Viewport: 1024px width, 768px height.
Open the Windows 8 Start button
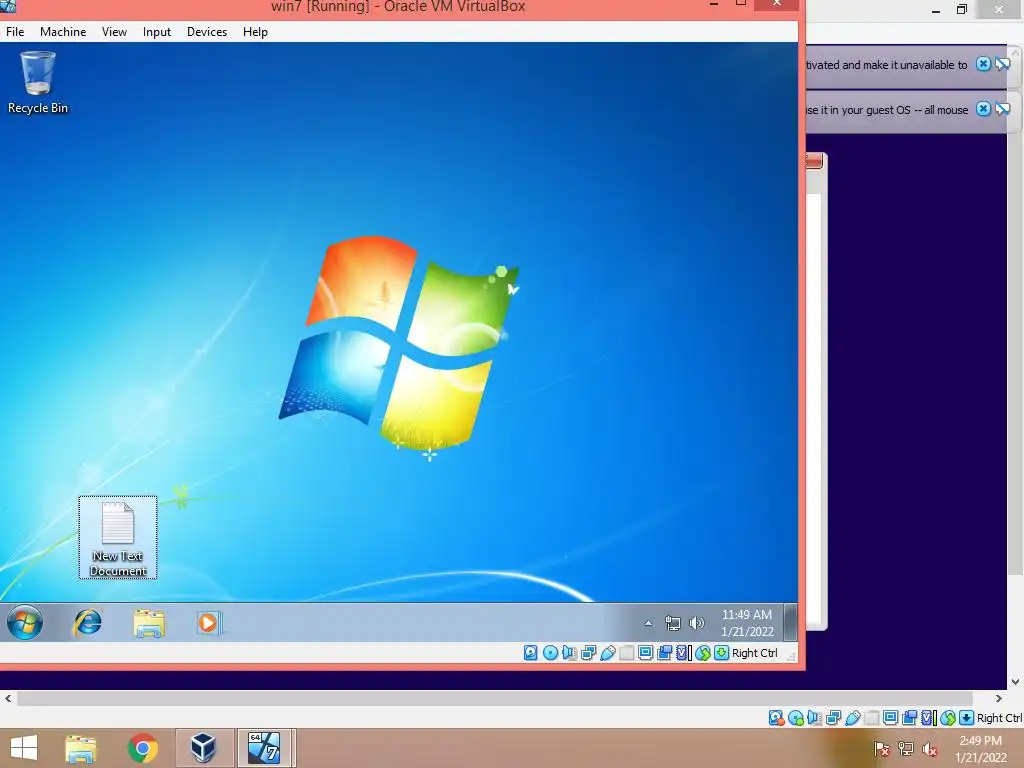click(24, 748)
